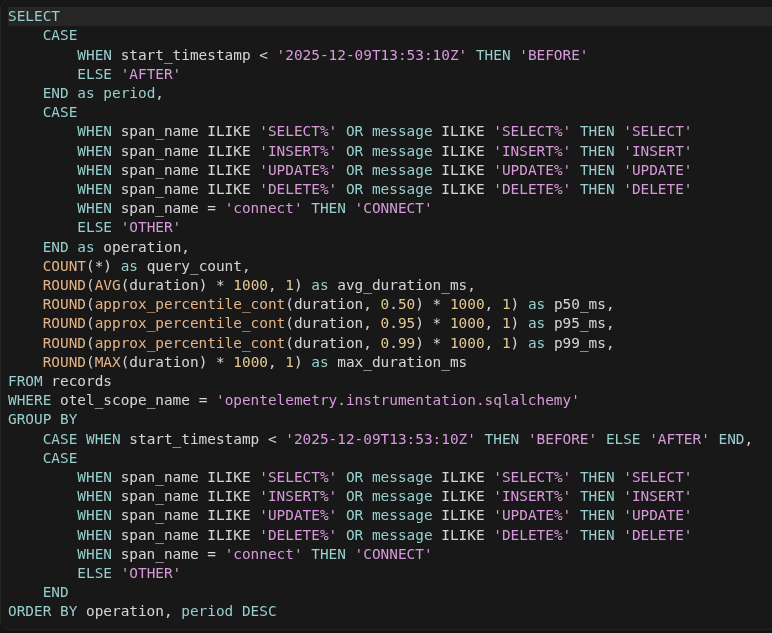The image size is (772, 633).
Task: Click 'operation' in the ORDER BY clause
Action: pos(125,611)
